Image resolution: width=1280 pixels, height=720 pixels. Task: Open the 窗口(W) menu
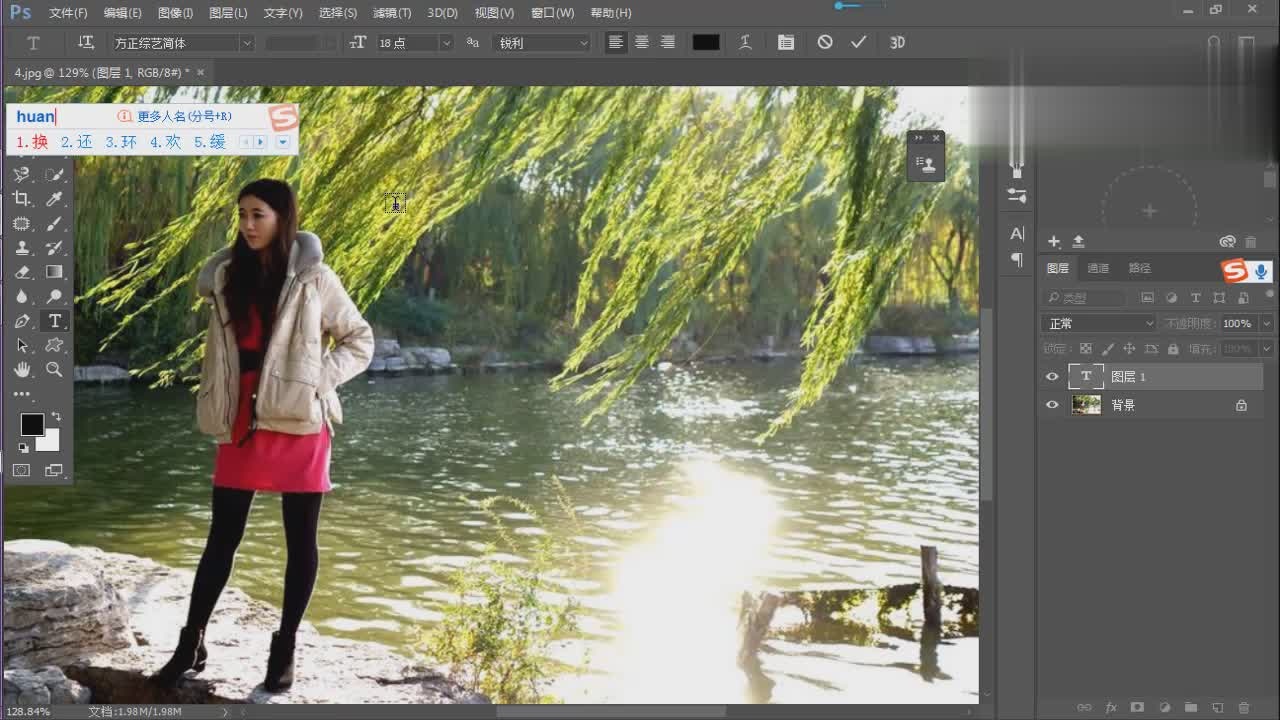[552, 13]
